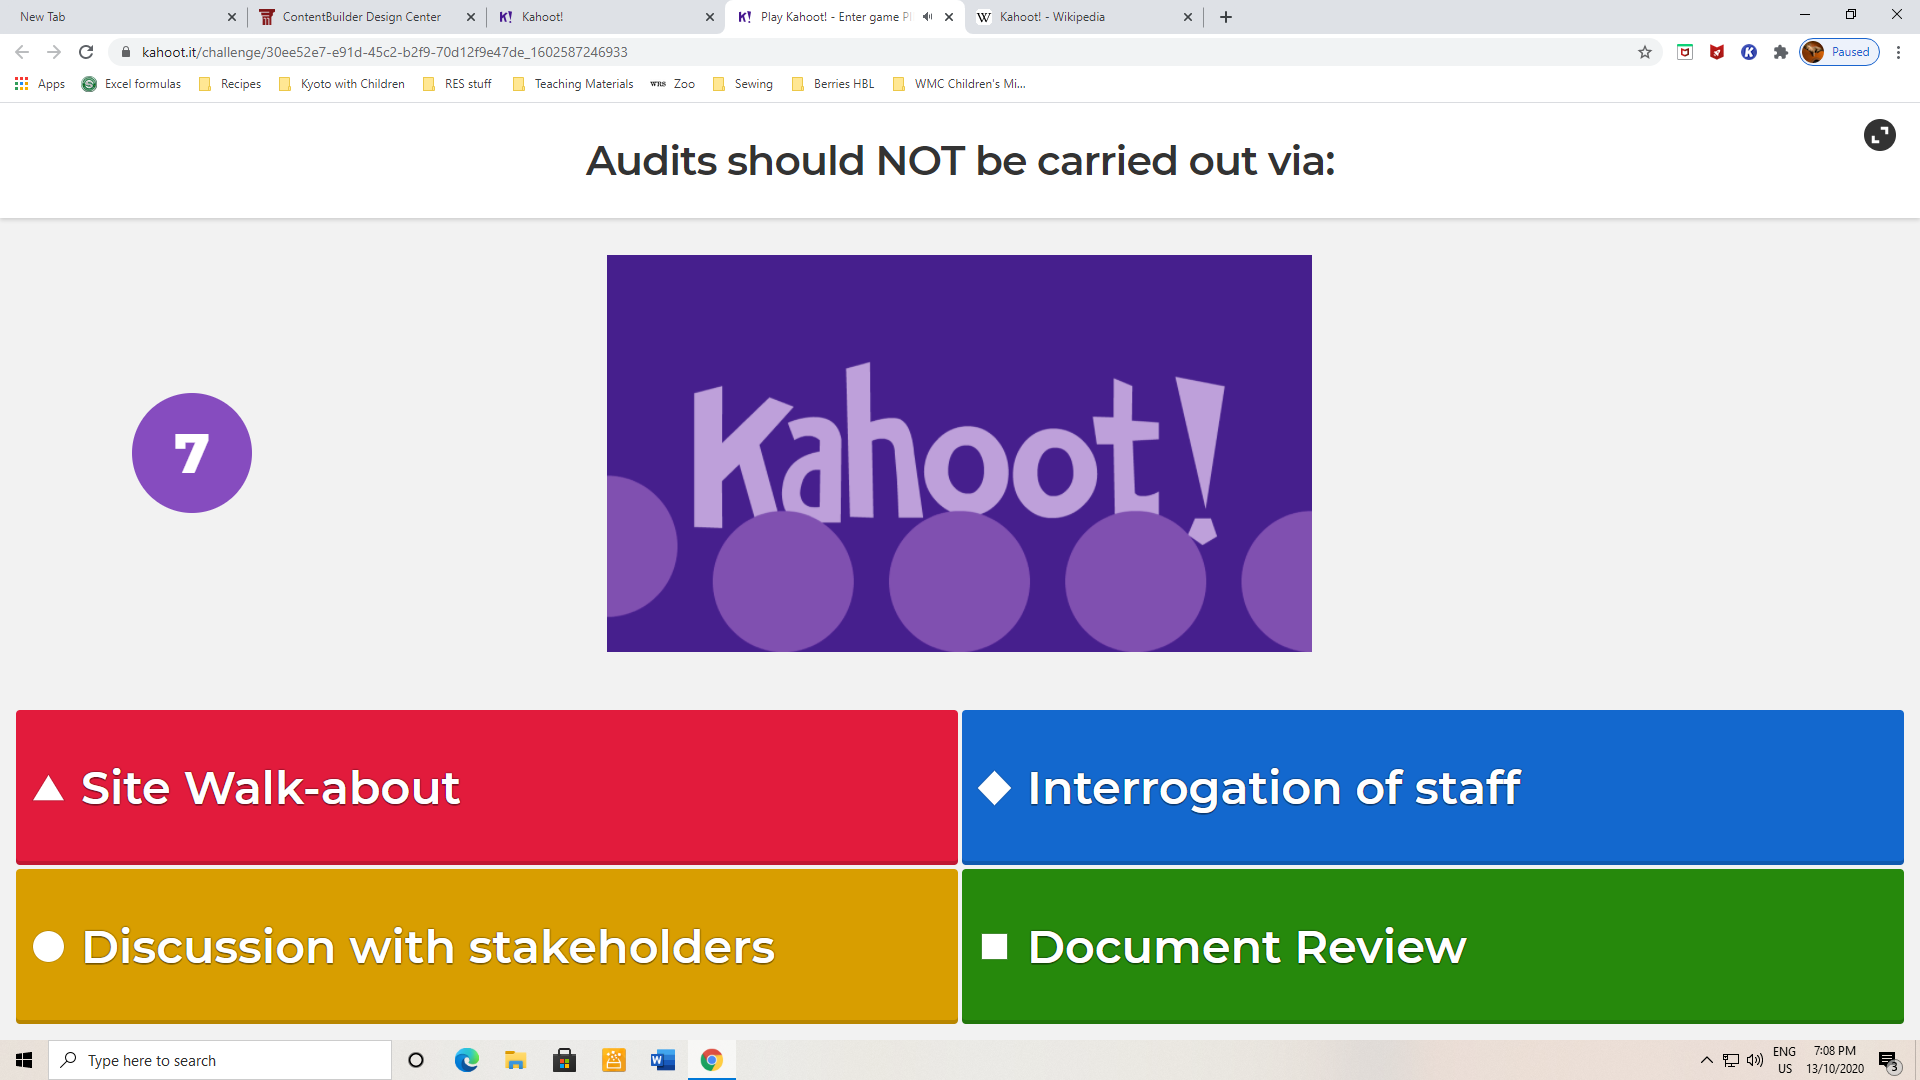The image size is (1920, 1080).
Task: Select the Site Walk-about answer
Action: click(486, 787)
